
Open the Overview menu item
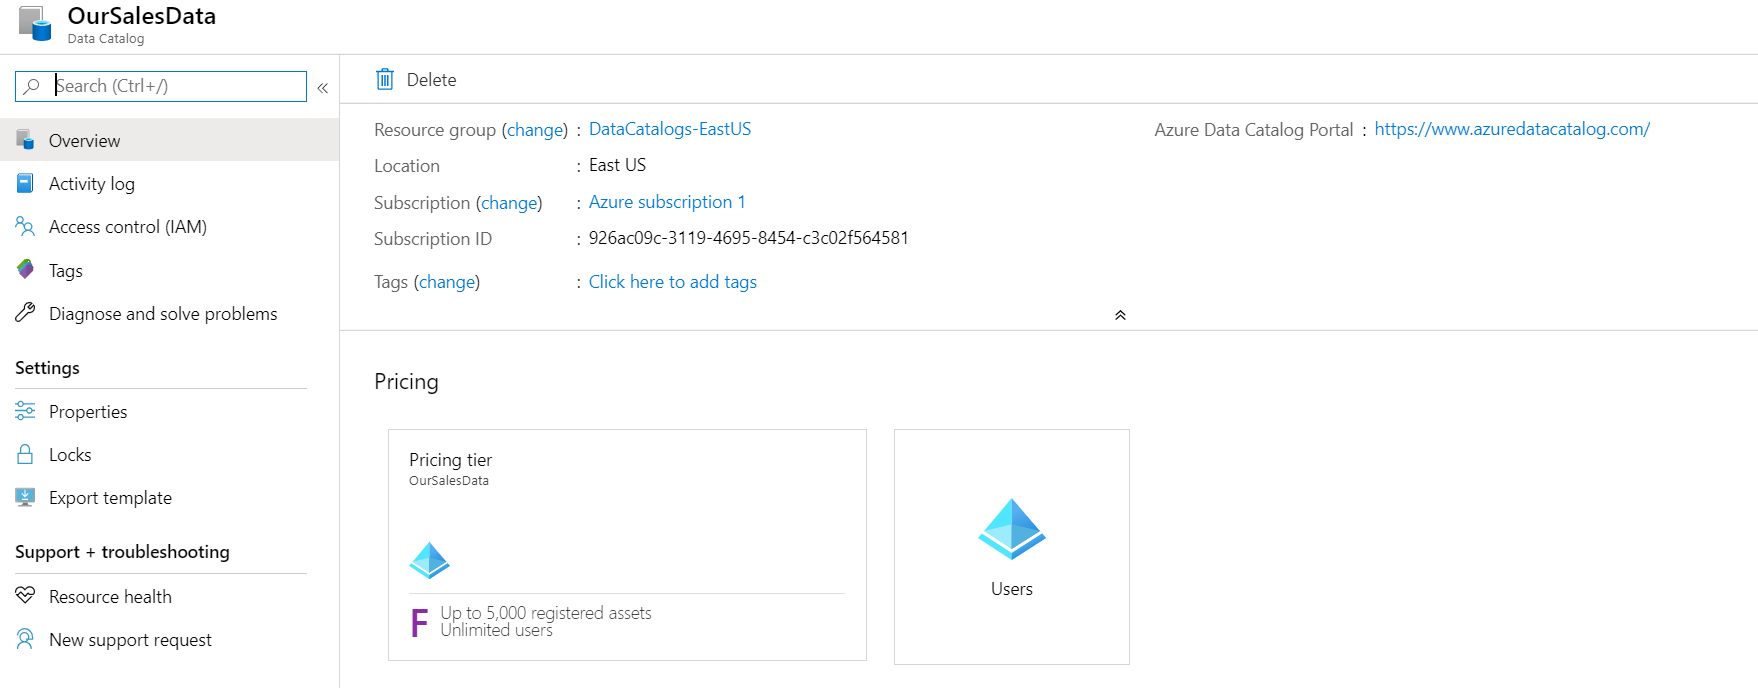click(x=170, y=140)
